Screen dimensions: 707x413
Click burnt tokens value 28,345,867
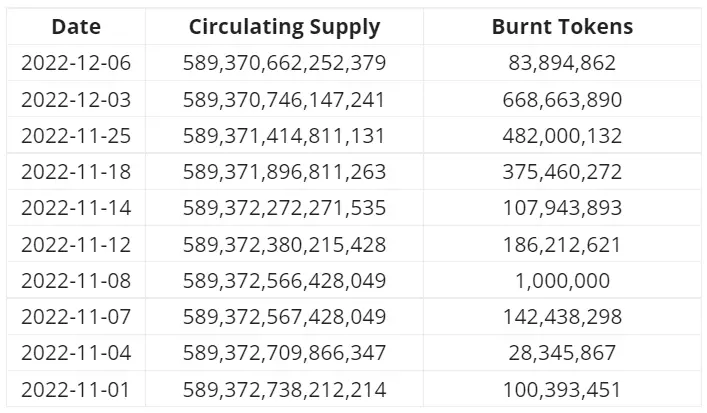point(562,353)
